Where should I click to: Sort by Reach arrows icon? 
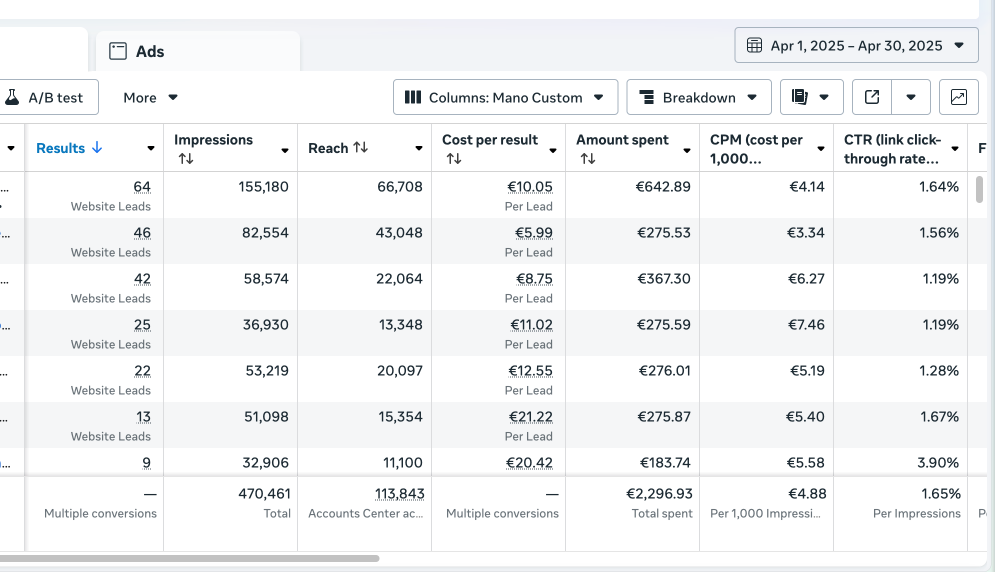pos(360,148)
